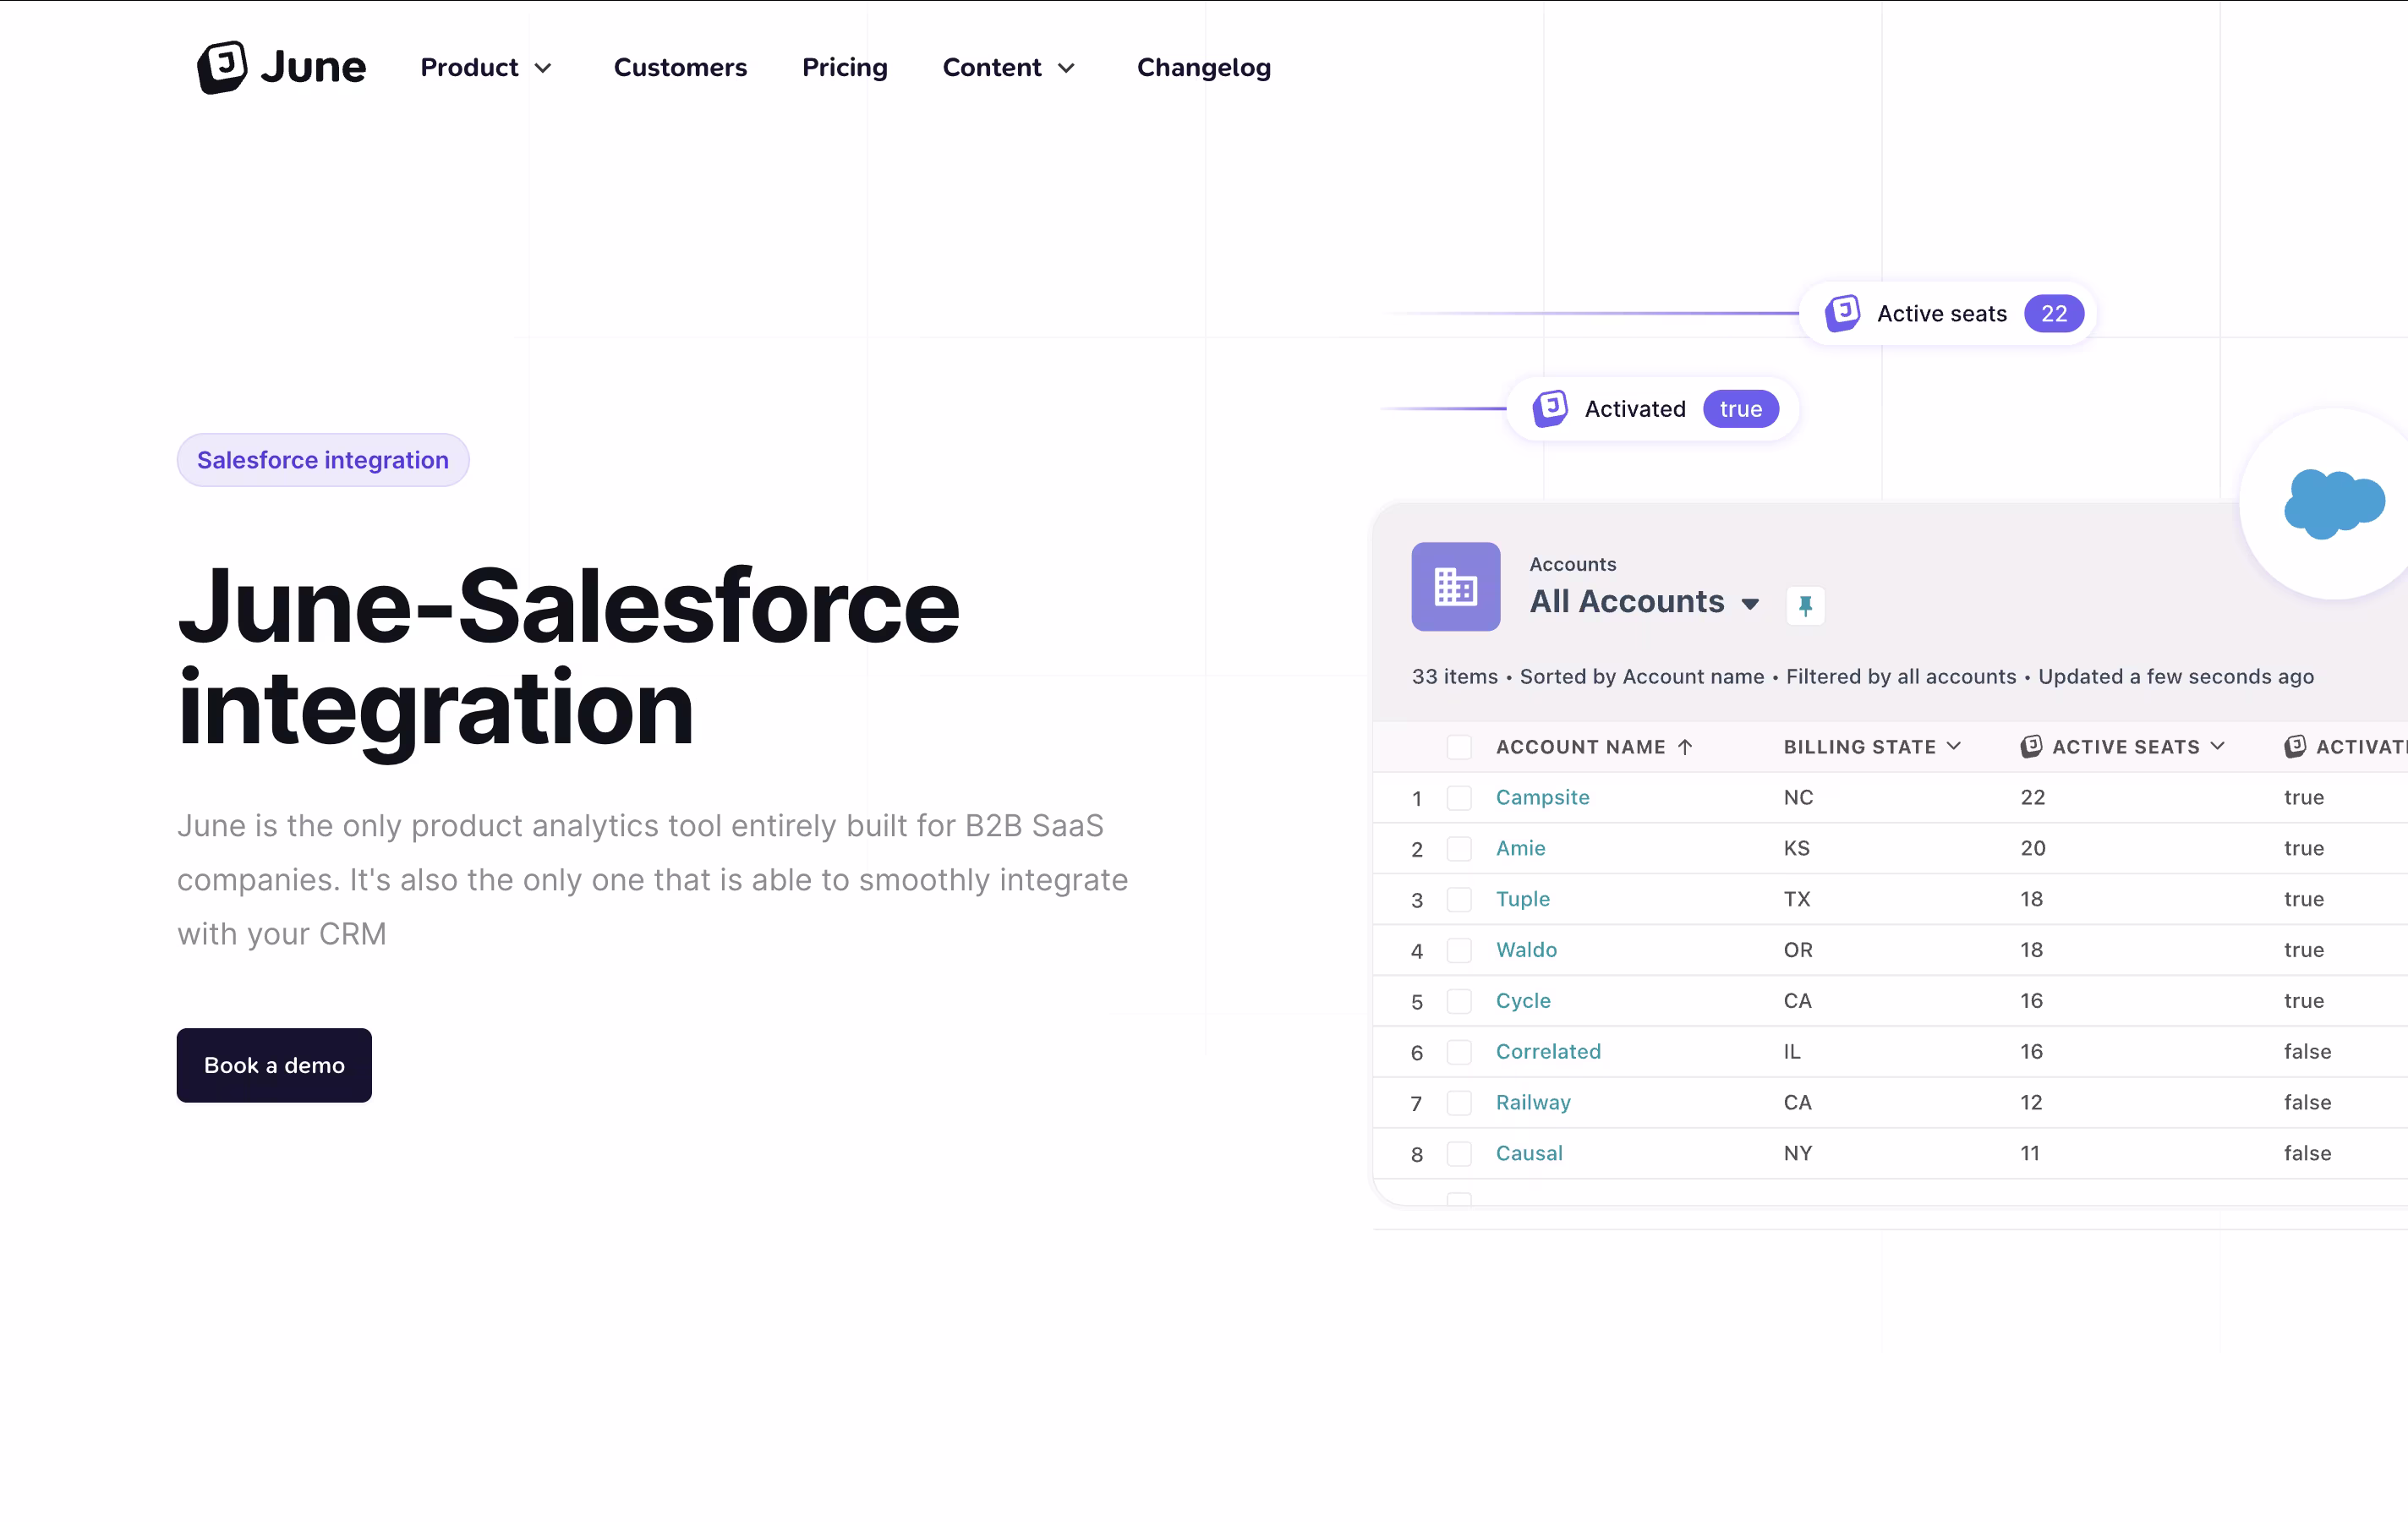Check the Railway row checkbox
Image resolution: width=2408 pixels, height=1522 pixels.
[1459, 1103]
